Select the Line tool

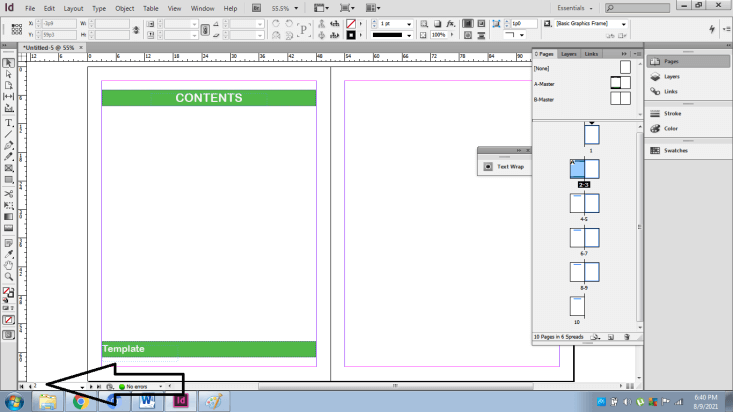coord(8,134)
